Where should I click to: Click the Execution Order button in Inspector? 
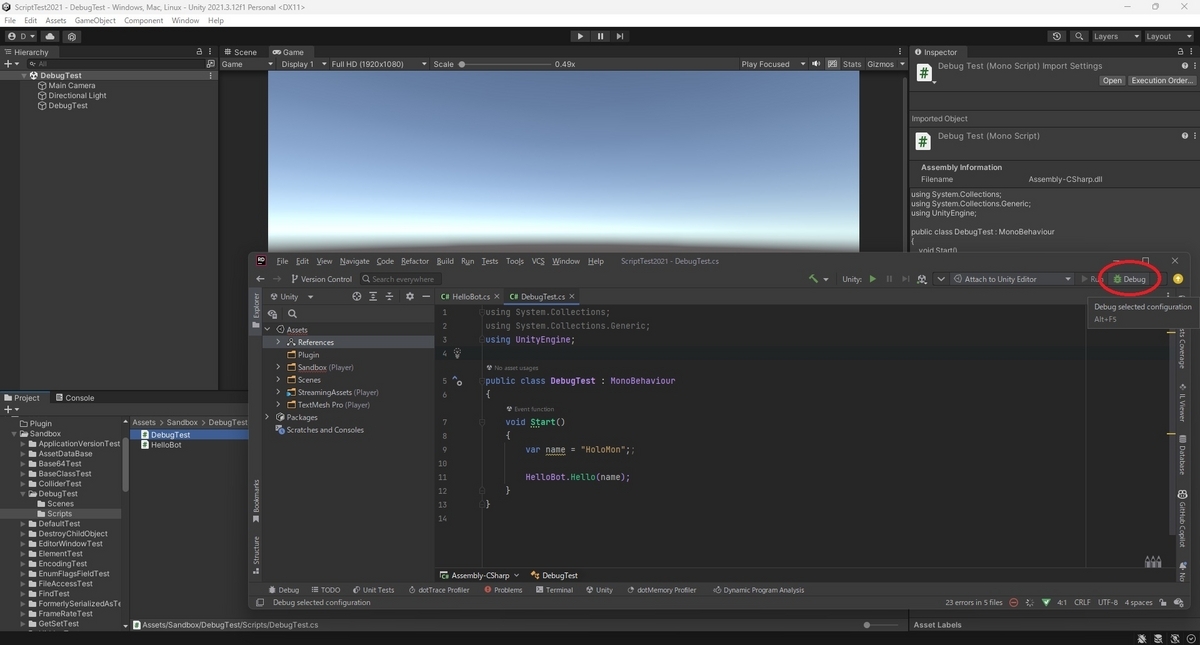coord(1161,80)
